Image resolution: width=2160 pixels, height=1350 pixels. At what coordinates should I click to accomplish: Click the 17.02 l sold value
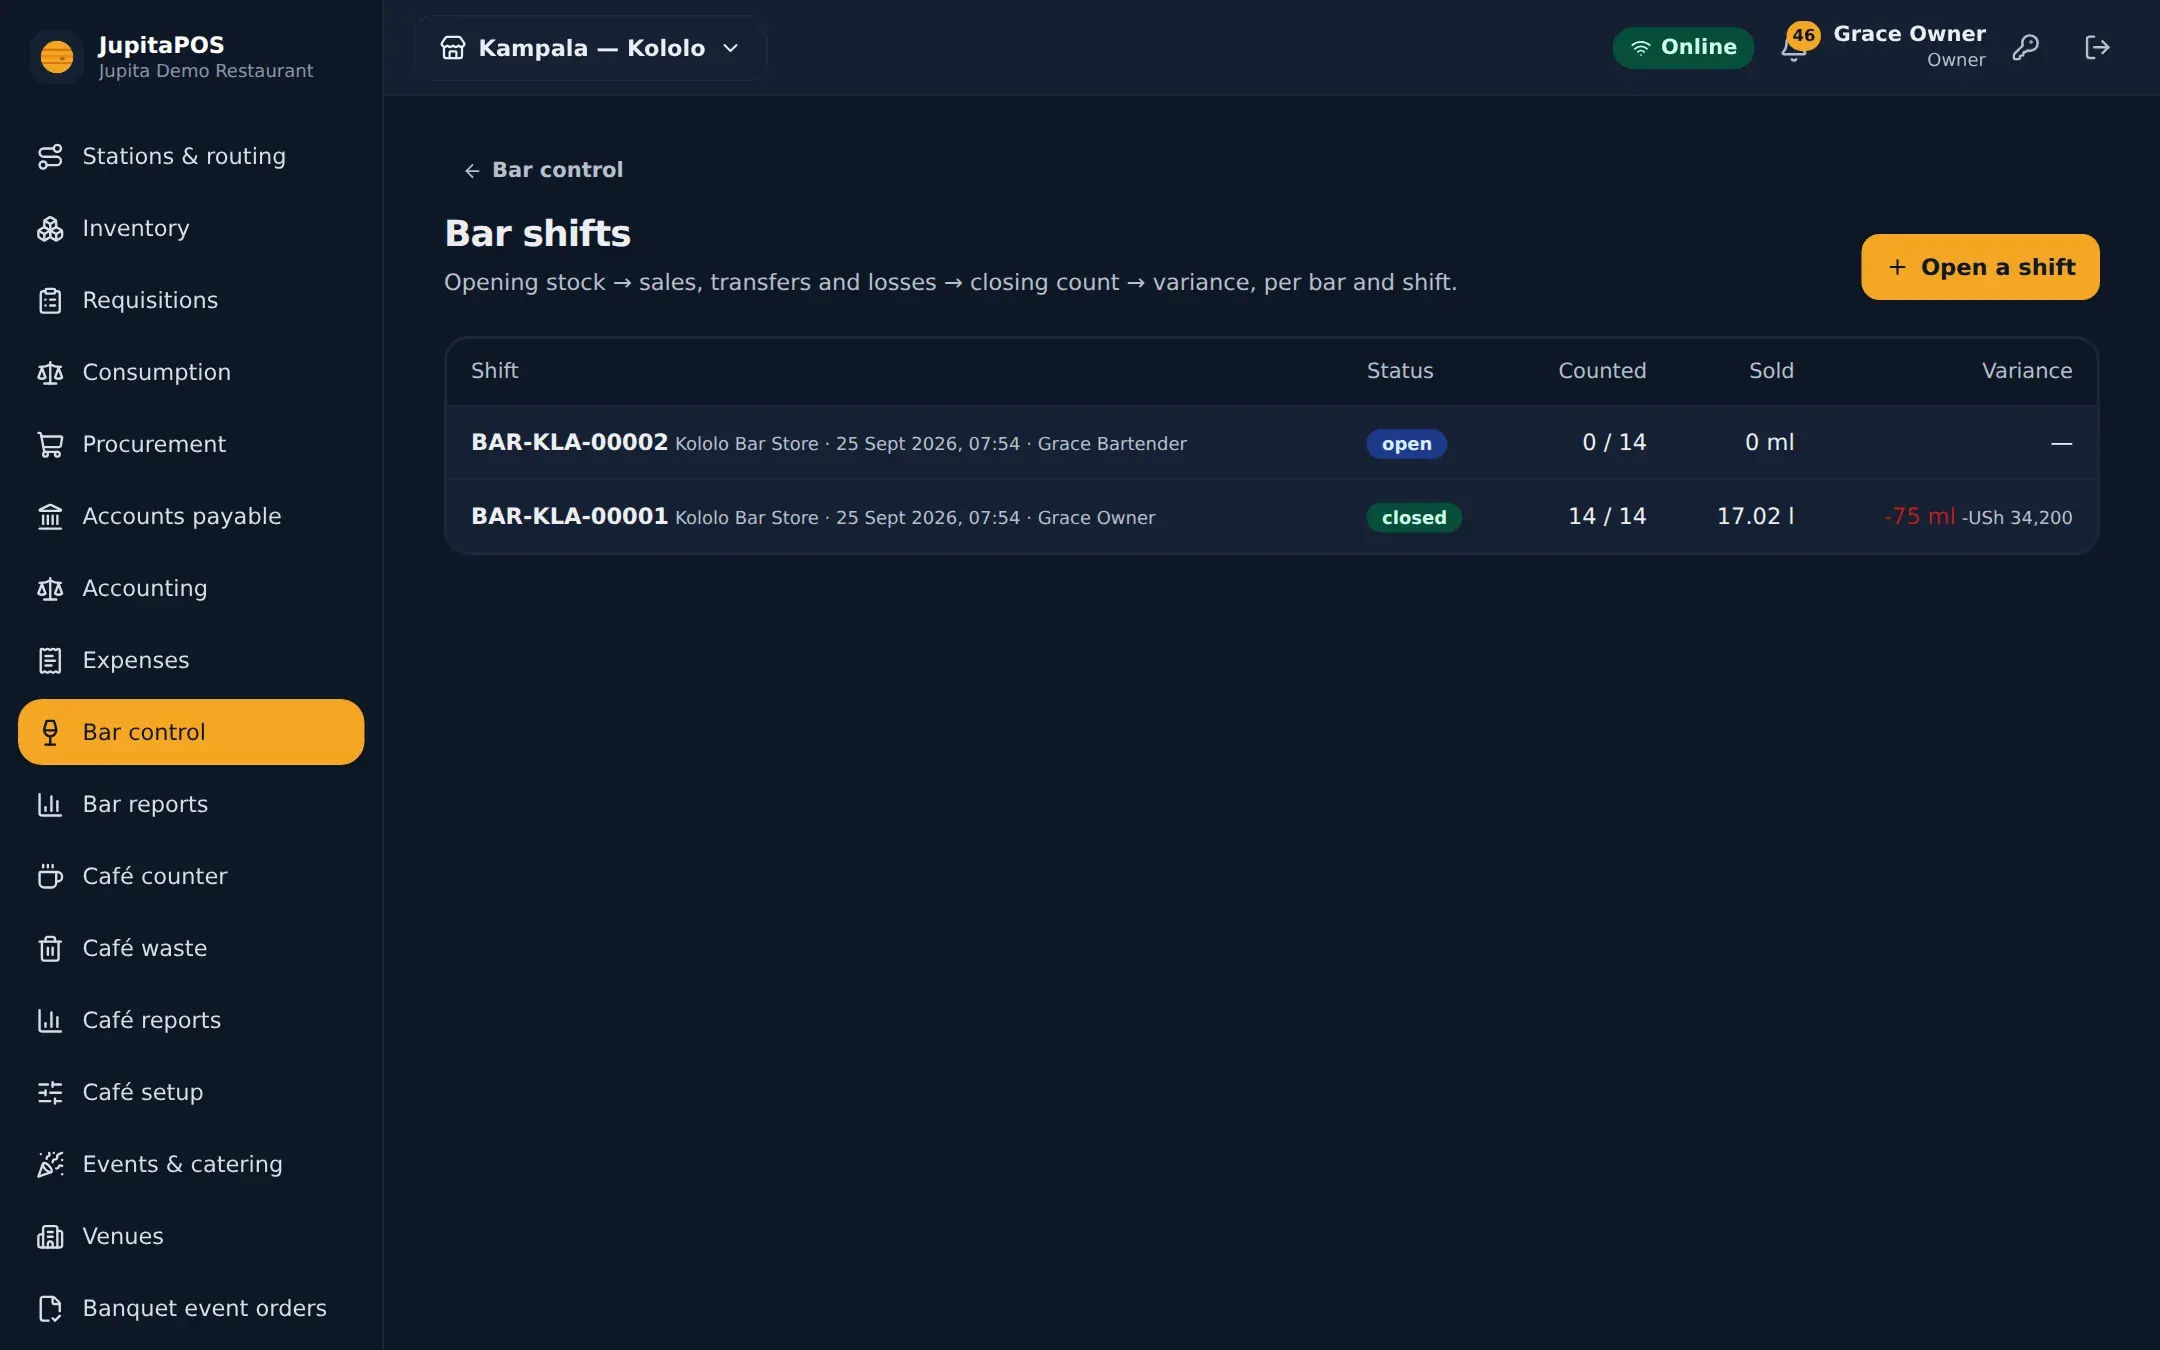[1755, 516]
